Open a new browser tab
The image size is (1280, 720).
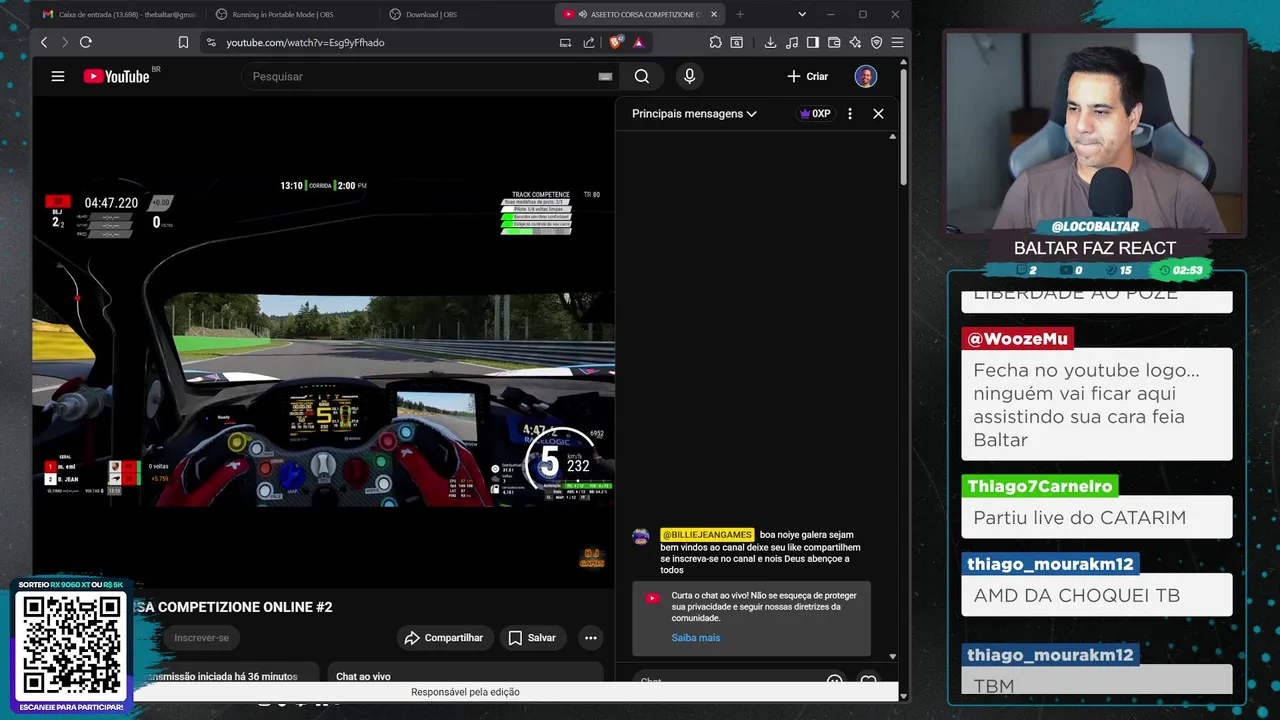(x=740, y=14)
